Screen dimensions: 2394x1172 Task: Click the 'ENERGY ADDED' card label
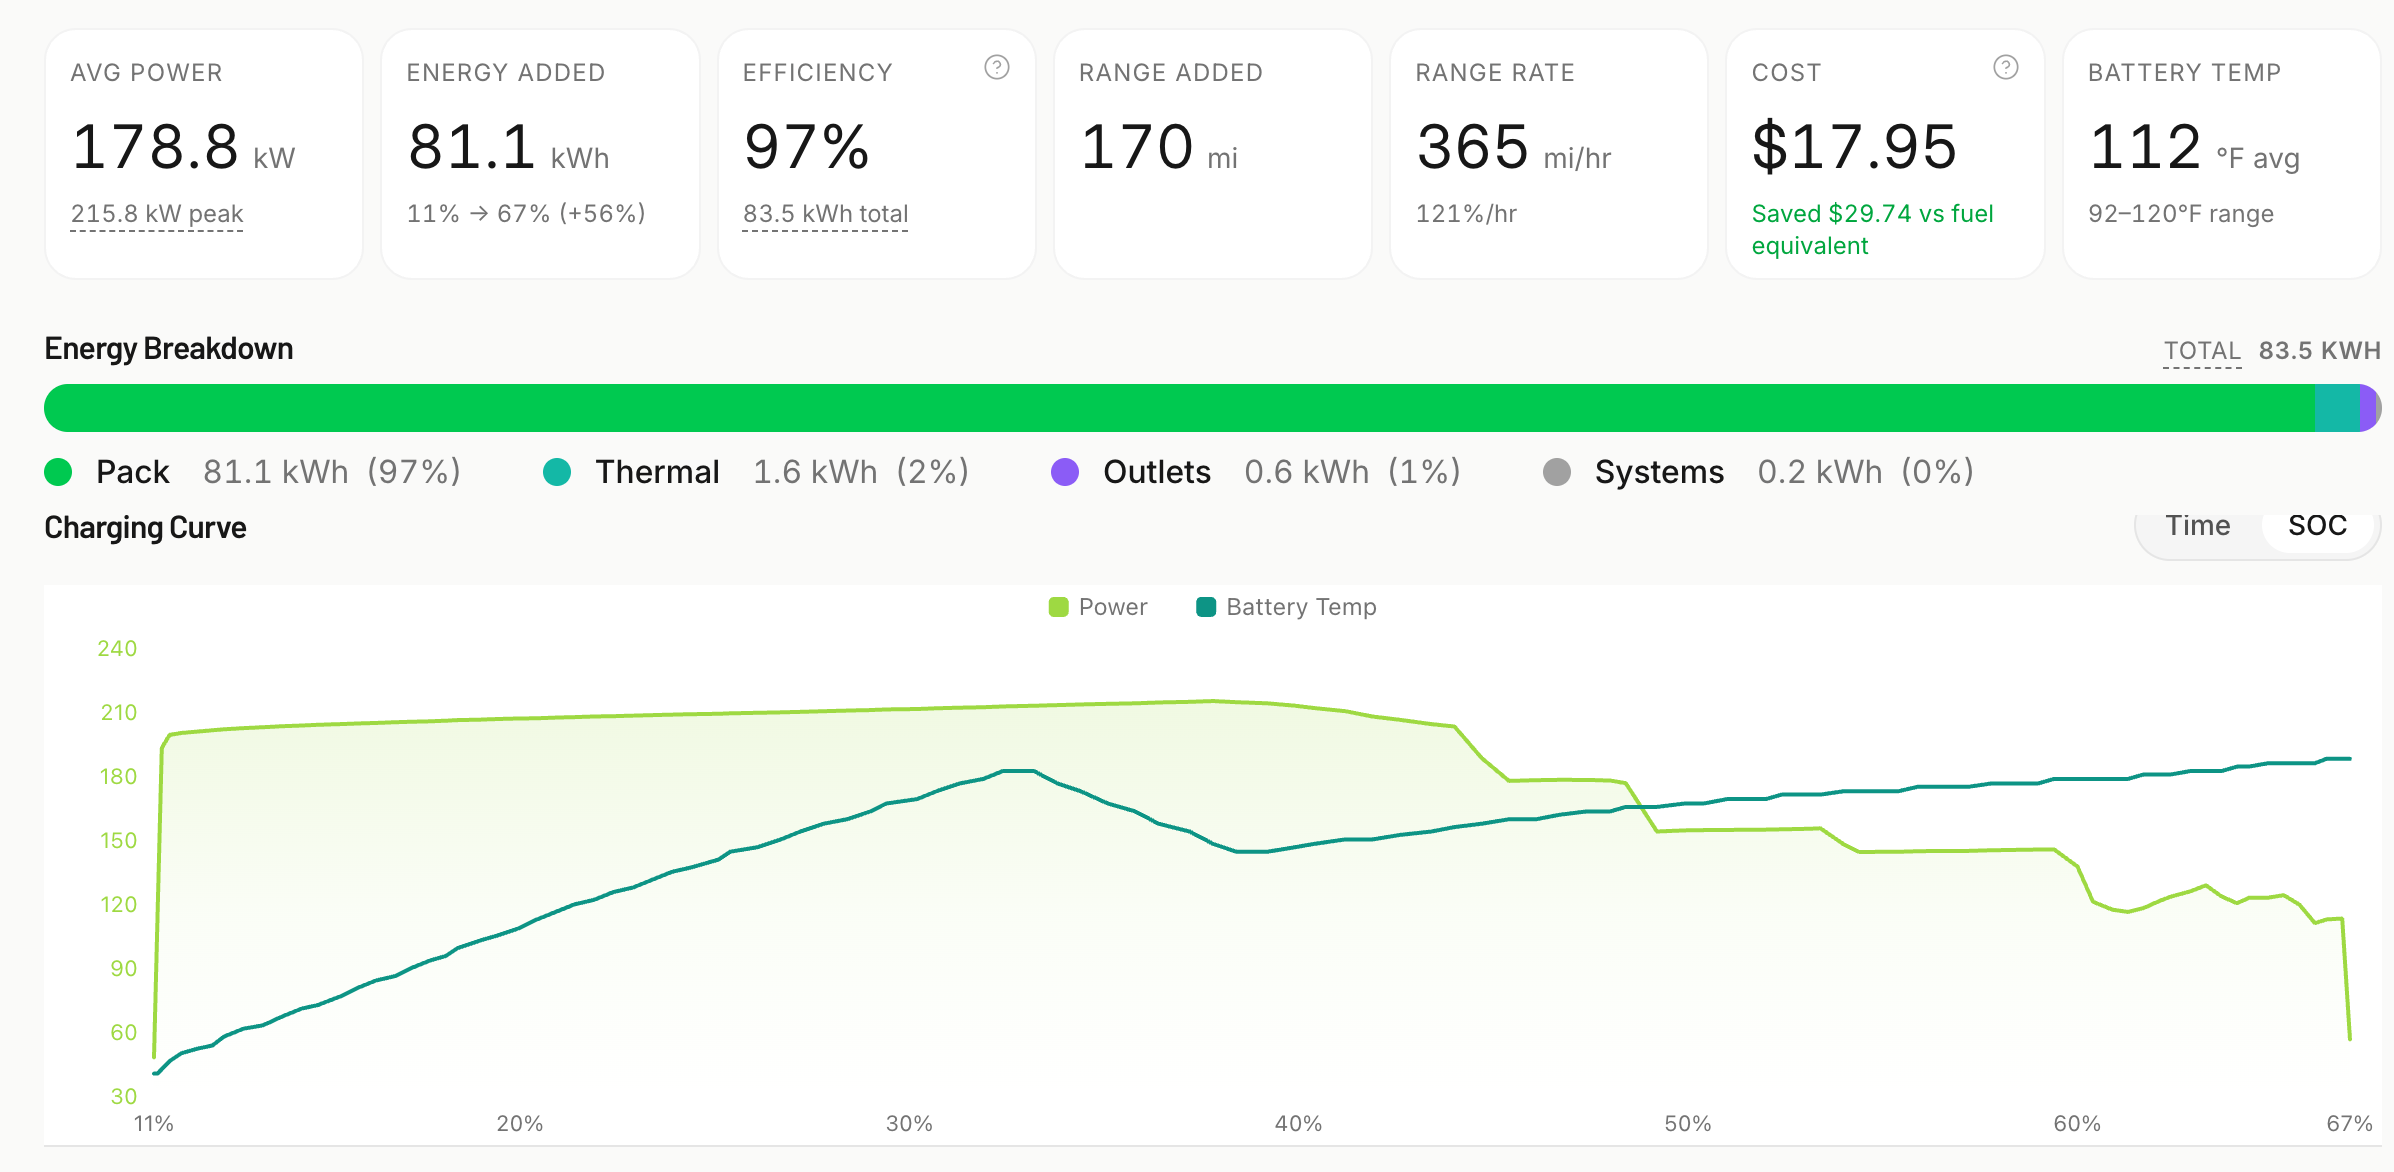pyautogui.click(x=505, y=73)
